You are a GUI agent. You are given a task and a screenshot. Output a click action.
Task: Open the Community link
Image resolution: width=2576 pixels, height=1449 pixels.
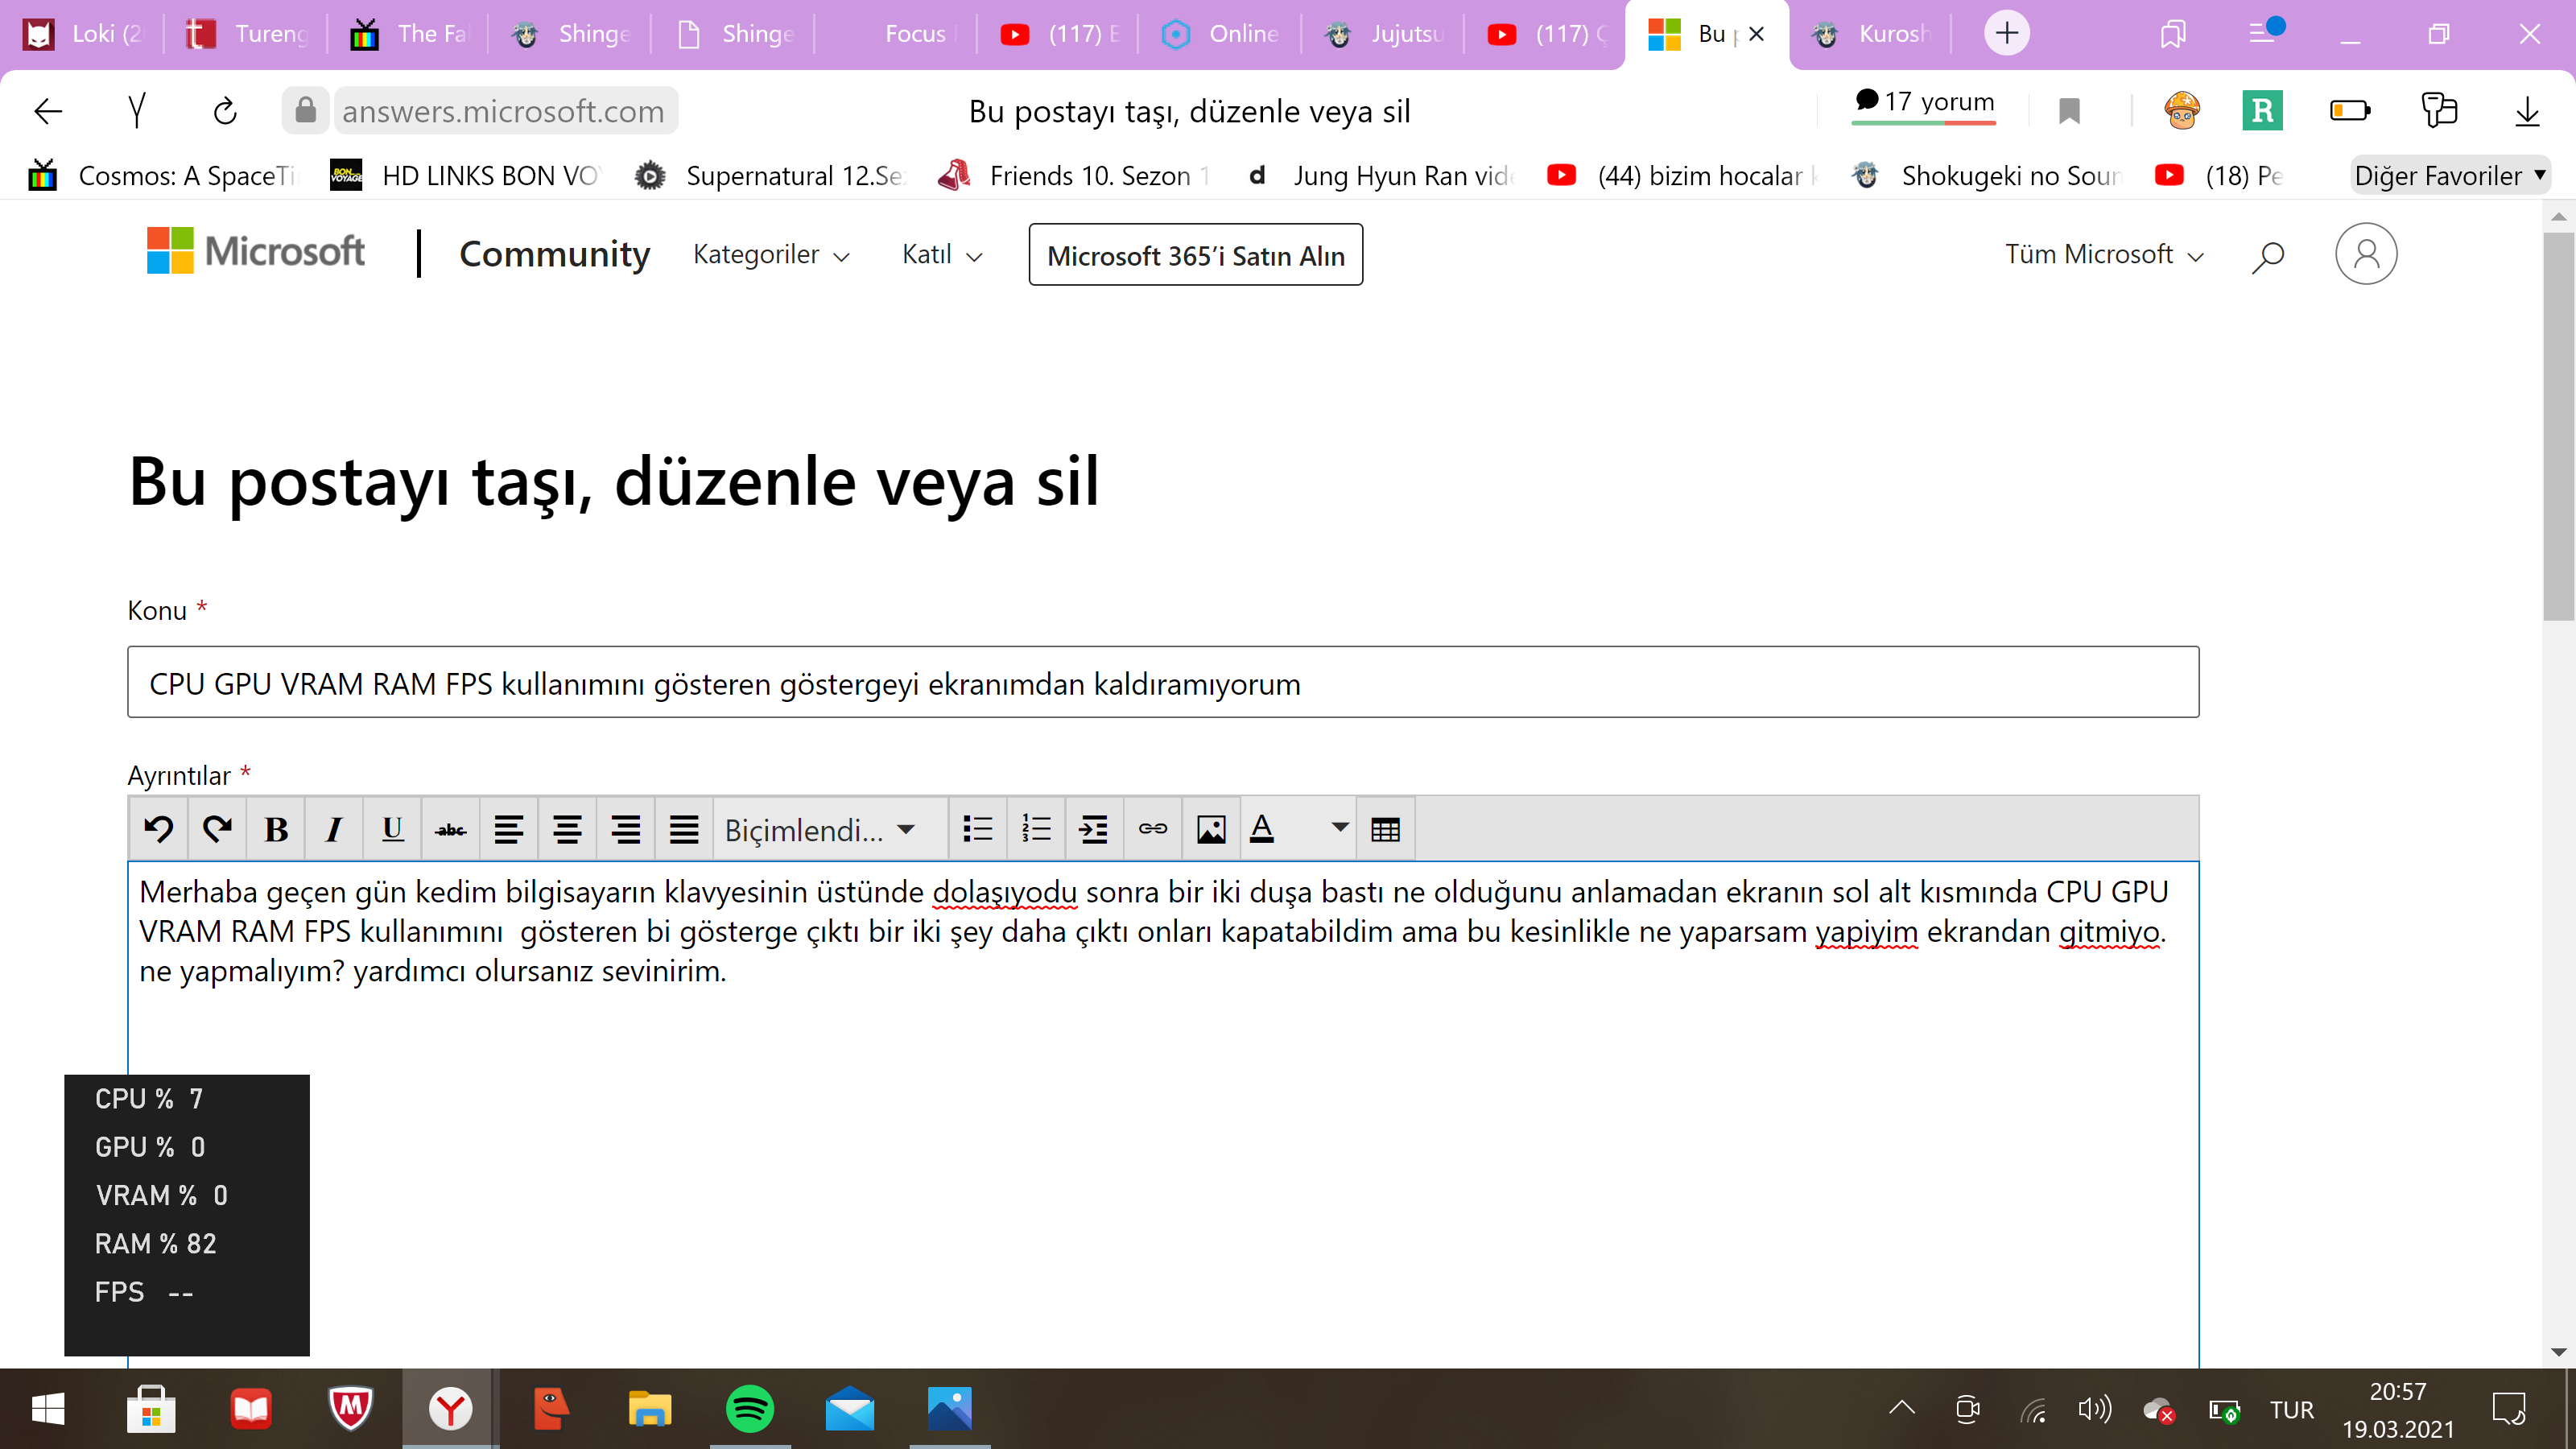click(x=554, y=254)
